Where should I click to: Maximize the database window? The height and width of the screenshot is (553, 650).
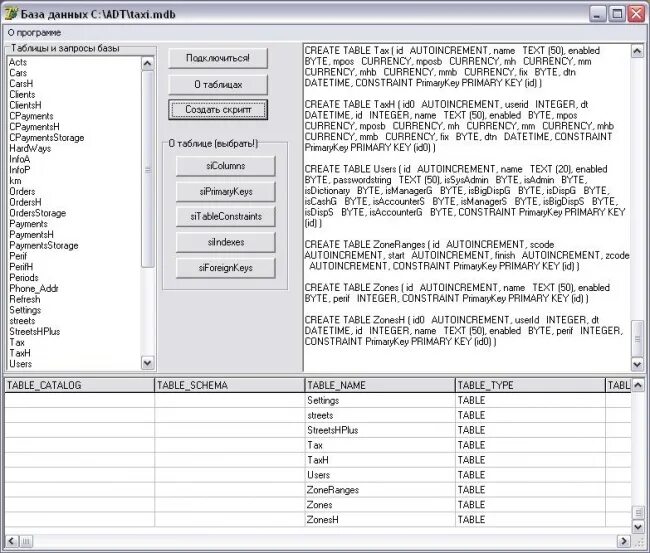click(x=617, y=14)
